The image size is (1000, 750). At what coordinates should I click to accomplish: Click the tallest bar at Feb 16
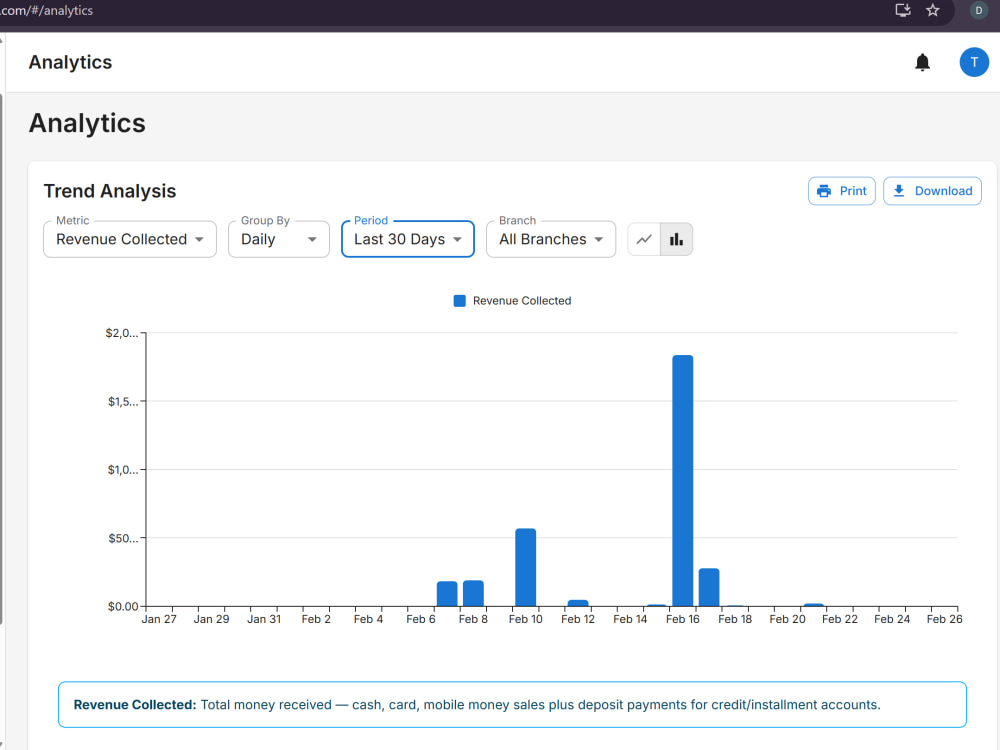[x=682, y=480]
